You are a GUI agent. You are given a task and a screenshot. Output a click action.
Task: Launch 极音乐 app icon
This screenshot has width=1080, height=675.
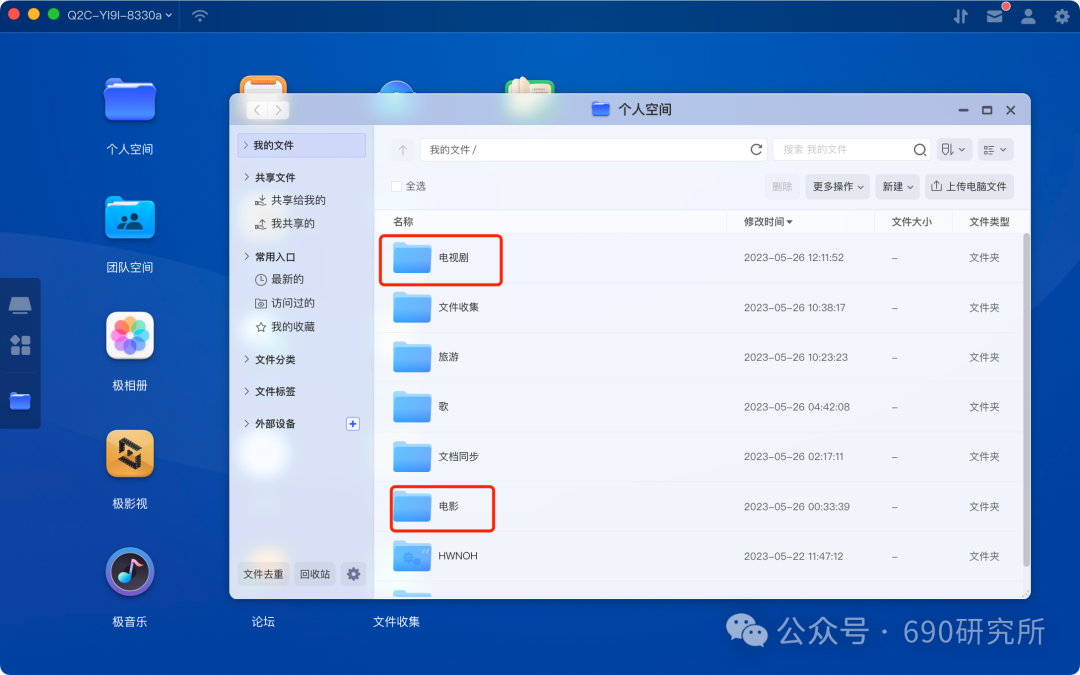[x=129, y=572]
